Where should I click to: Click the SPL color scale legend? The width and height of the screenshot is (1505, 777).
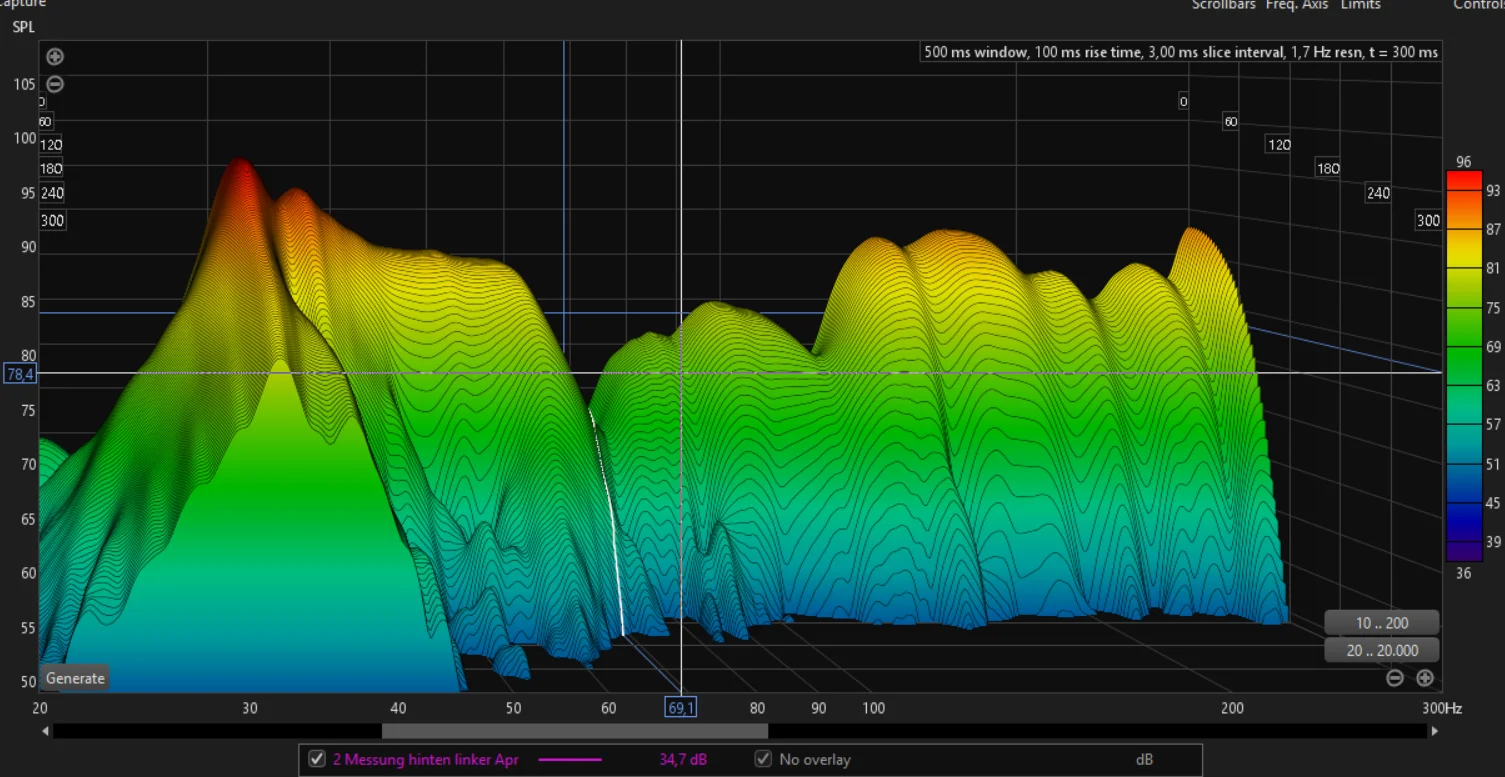(1464, 366)
